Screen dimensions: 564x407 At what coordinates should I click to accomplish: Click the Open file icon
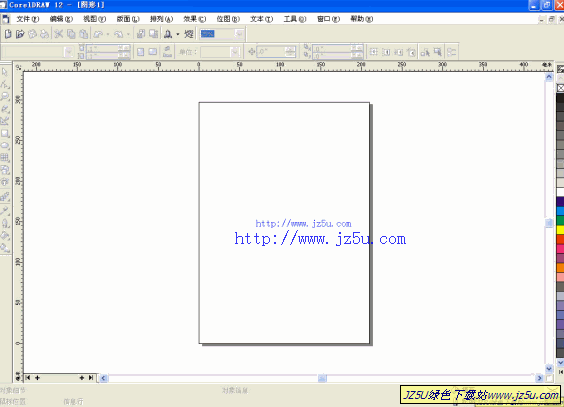(20, 34)
